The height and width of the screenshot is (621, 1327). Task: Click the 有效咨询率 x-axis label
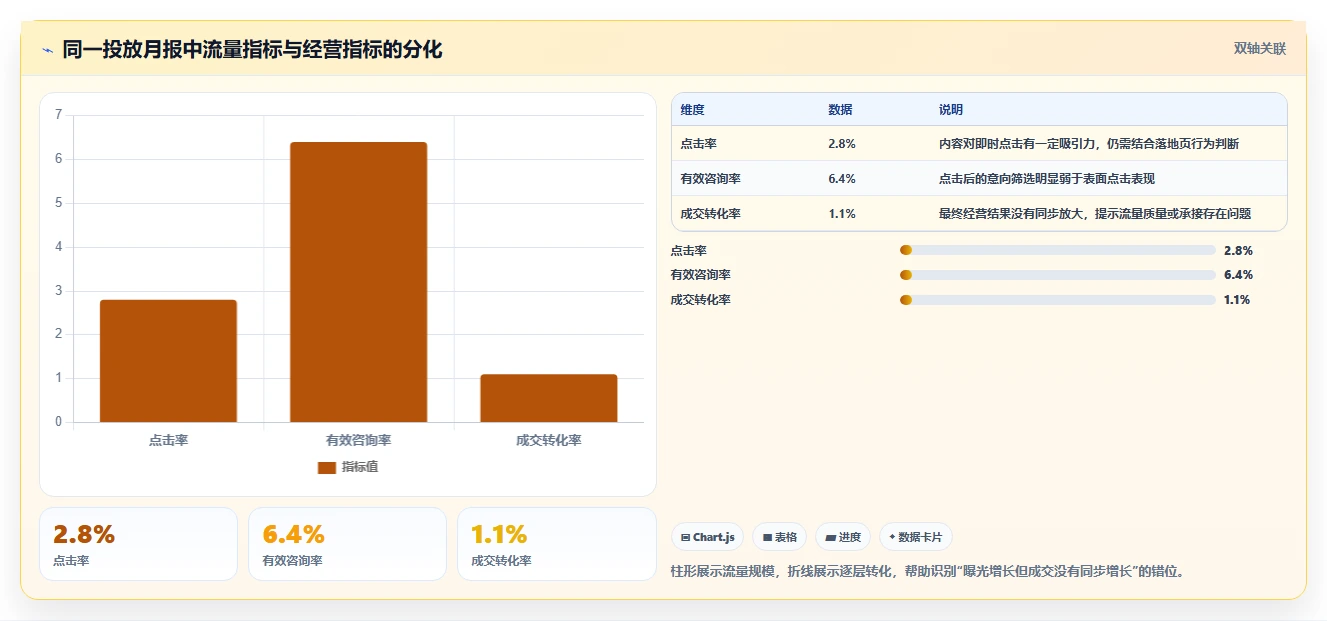(x=358, y=440)
